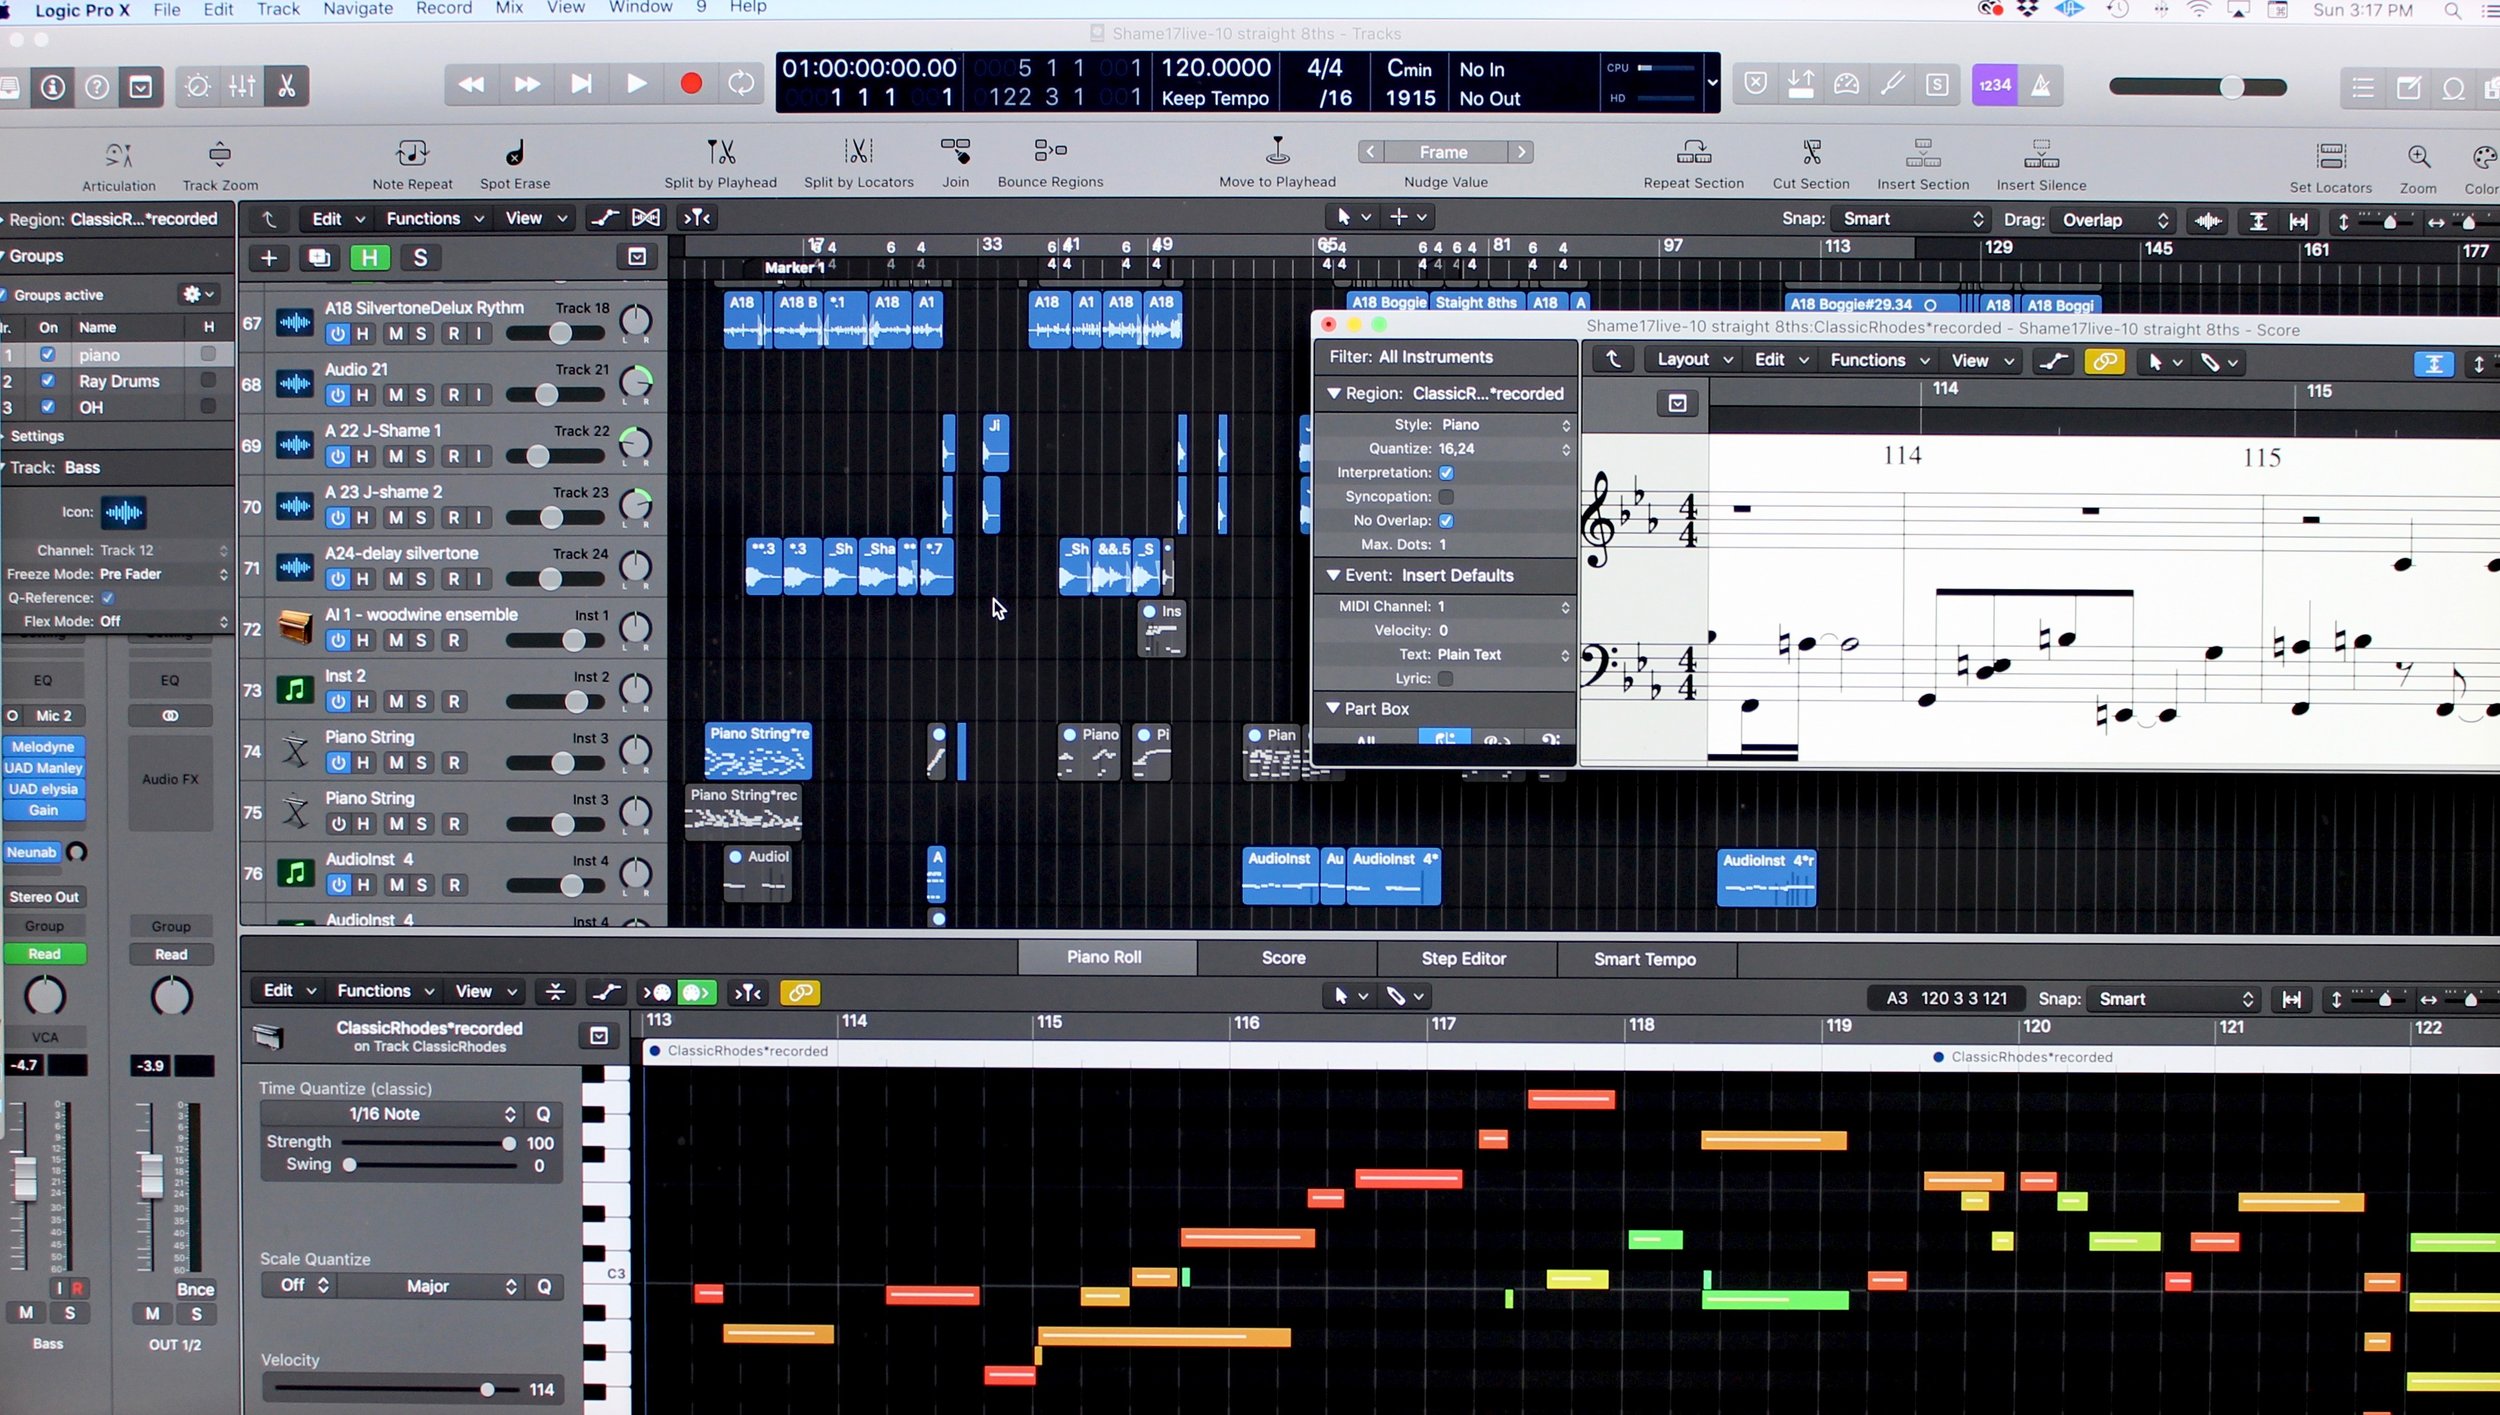Click the Stereo Out output button

click(44, 897)
